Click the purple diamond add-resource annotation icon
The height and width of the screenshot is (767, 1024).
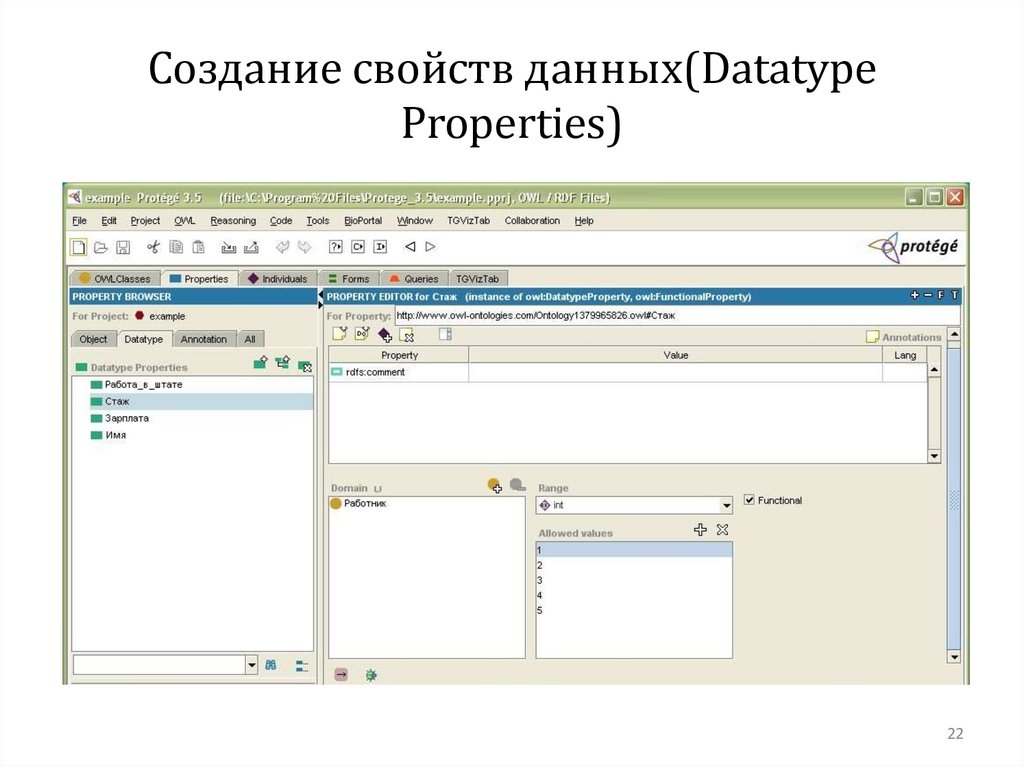tap(385, 335)
